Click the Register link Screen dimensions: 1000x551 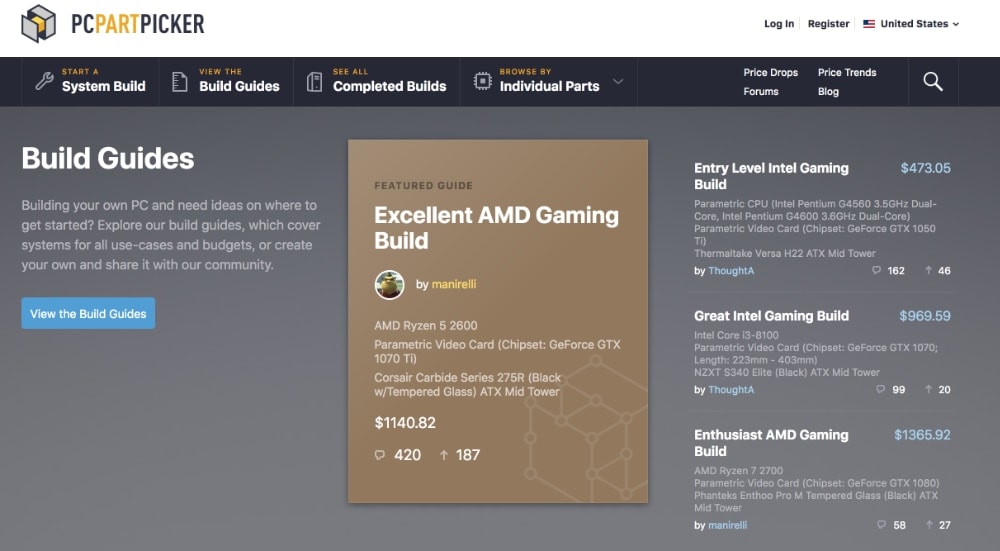(828, 24)
